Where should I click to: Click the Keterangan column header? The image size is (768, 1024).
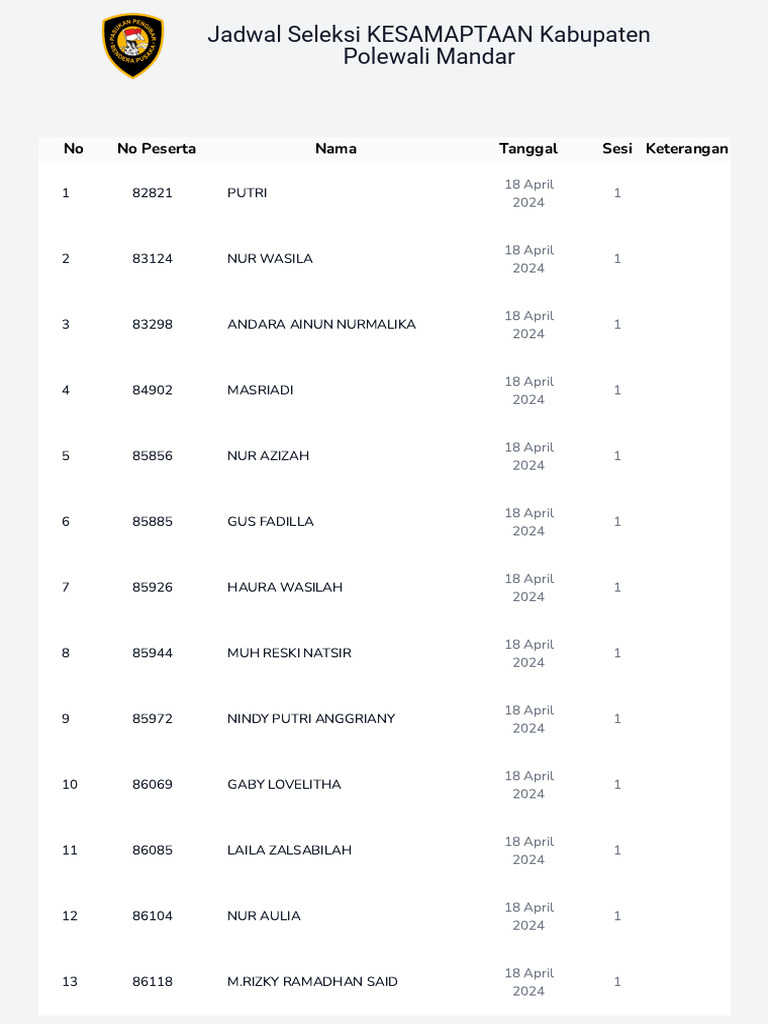687,149
